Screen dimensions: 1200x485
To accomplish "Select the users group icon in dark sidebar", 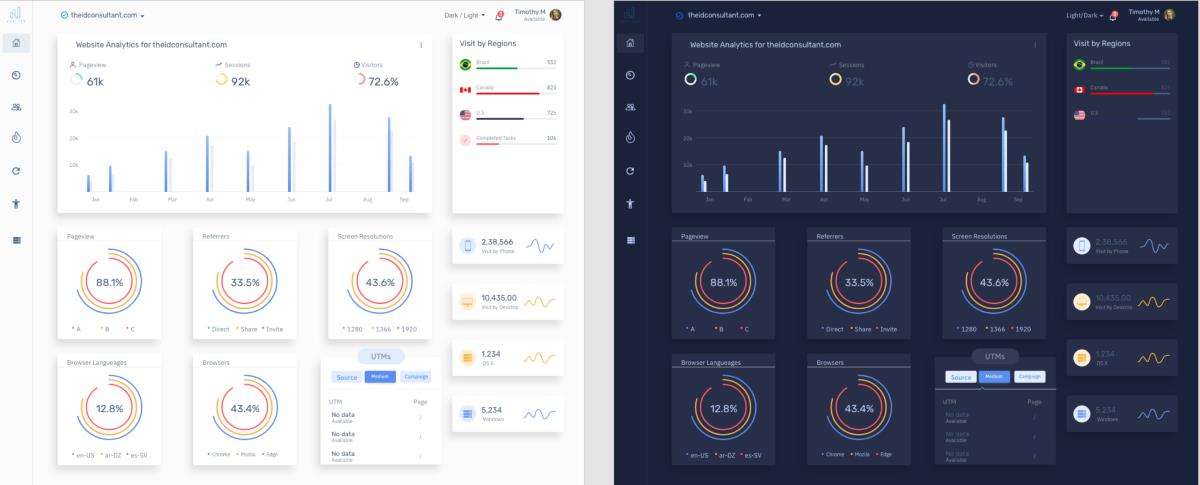I will coord(629,107).
